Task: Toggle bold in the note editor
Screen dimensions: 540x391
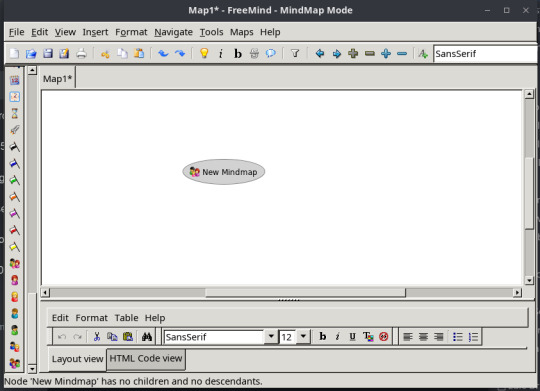Action: (x=323, y=337)
